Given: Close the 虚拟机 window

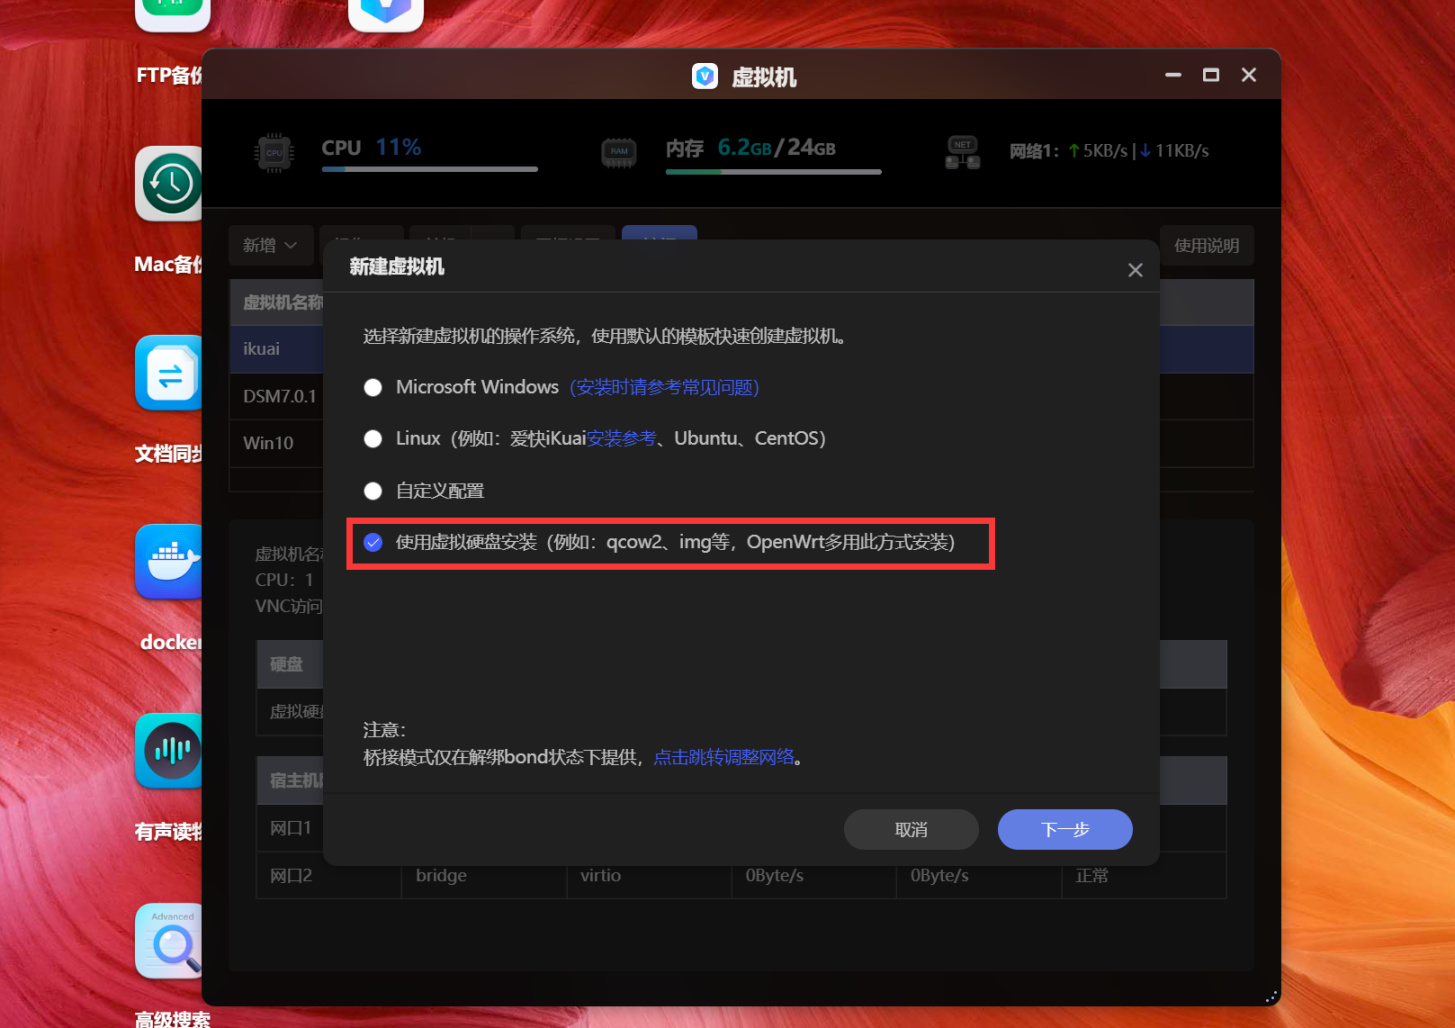Looking at the screenshot, I should coord(1249,75).
